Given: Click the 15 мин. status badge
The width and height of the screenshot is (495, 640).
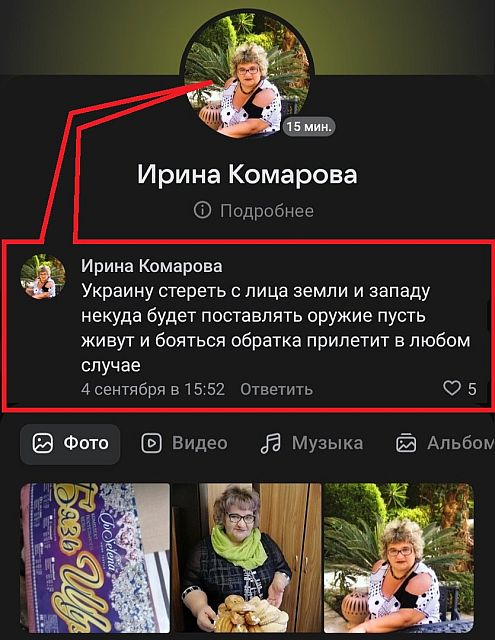Looking at the screenshot, I should (x=309, y=127).
